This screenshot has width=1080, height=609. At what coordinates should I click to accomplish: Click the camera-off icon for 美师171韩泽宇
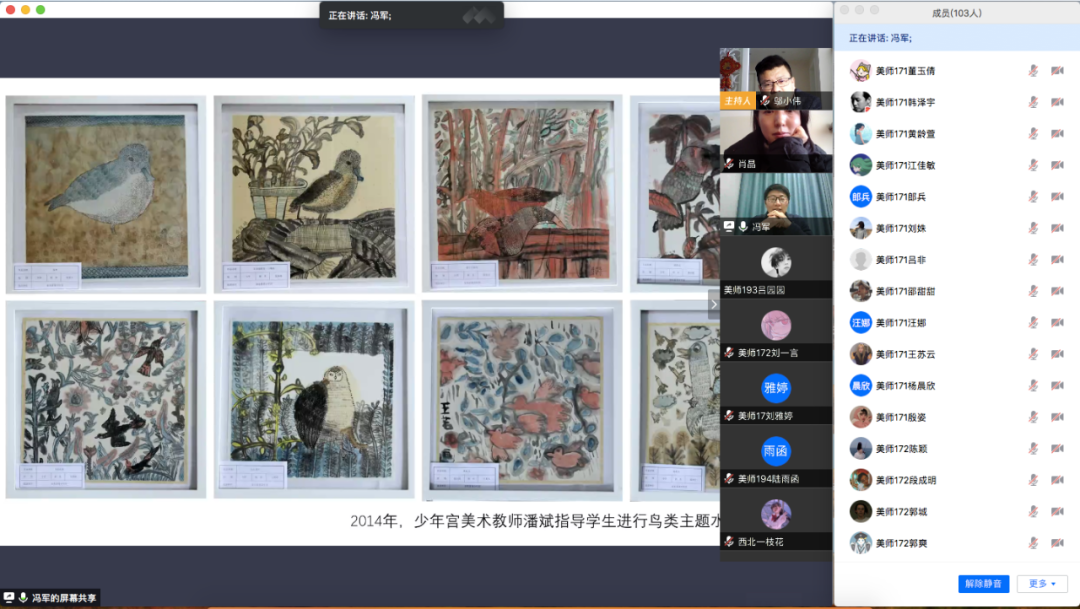coord(1057,102)
